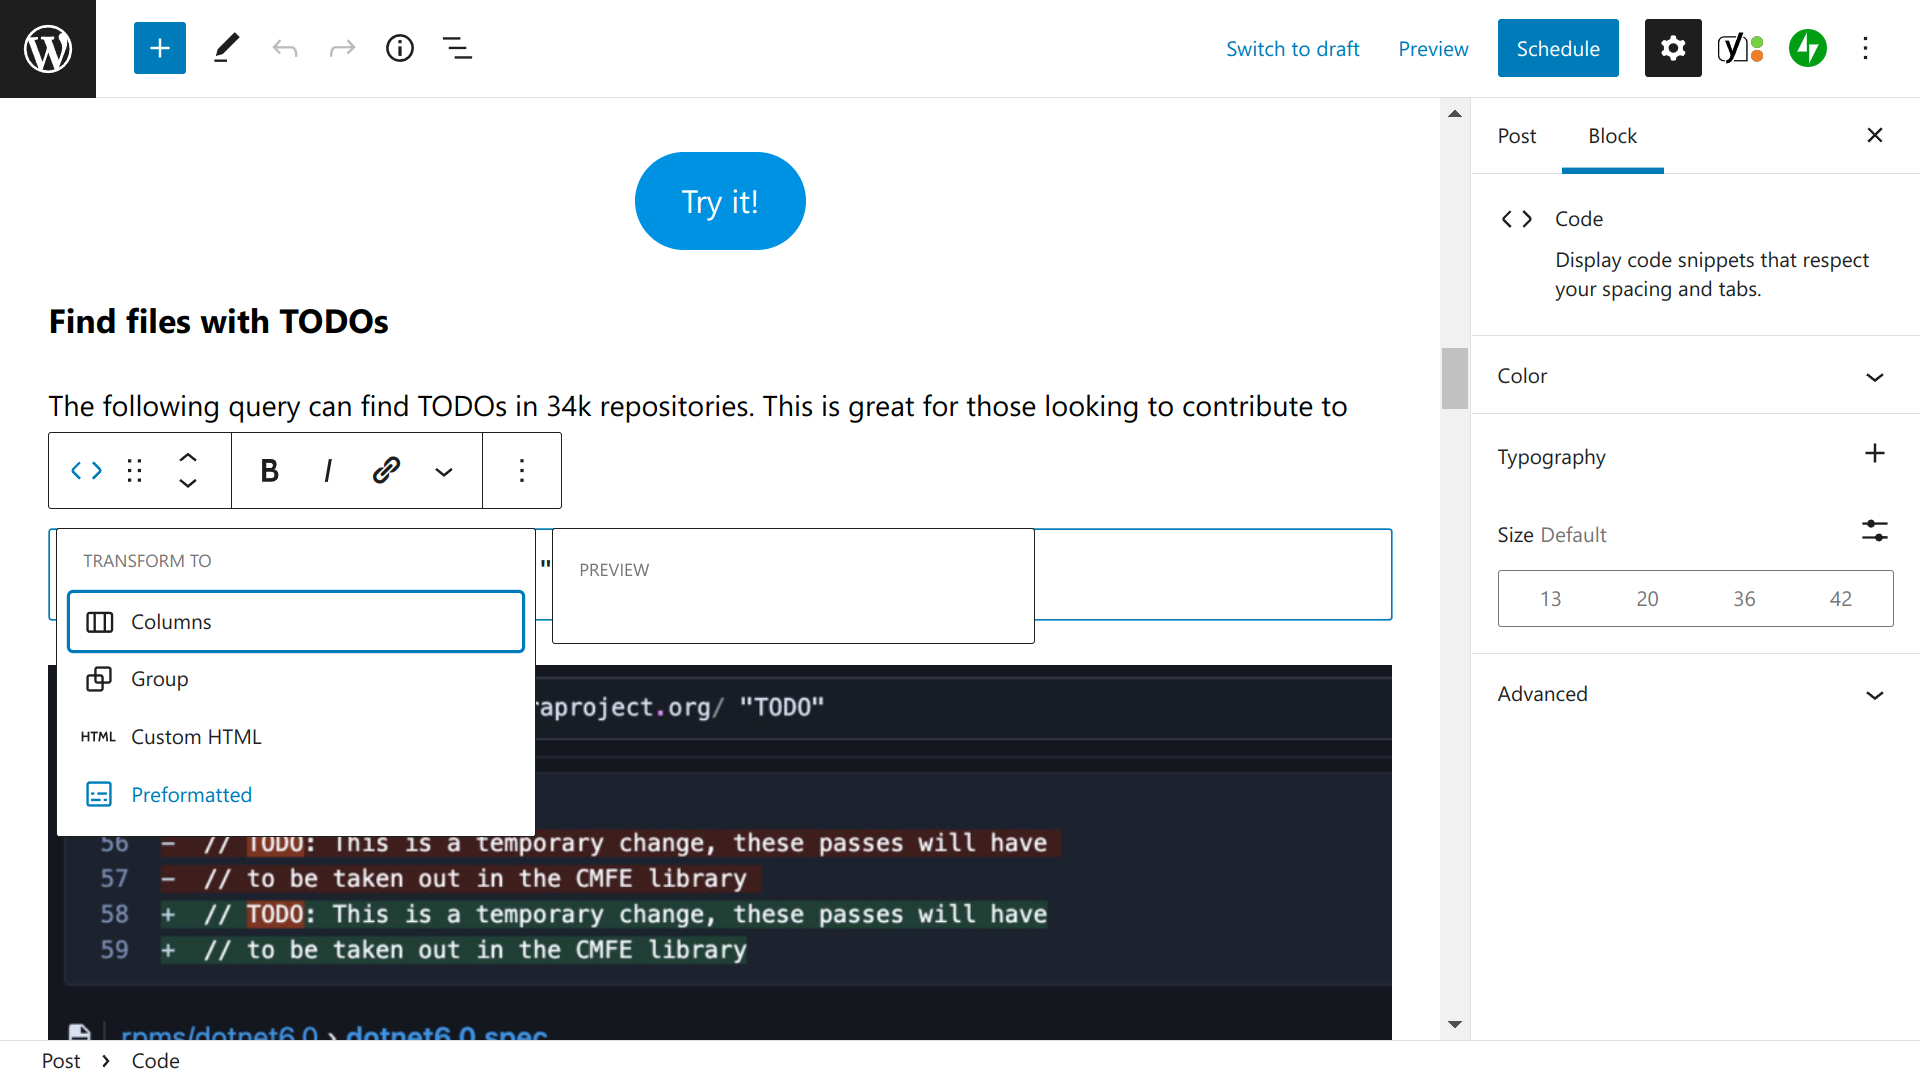1920x1080 pixels.
Task: Select font size 36
Action: coord(1744,599)
